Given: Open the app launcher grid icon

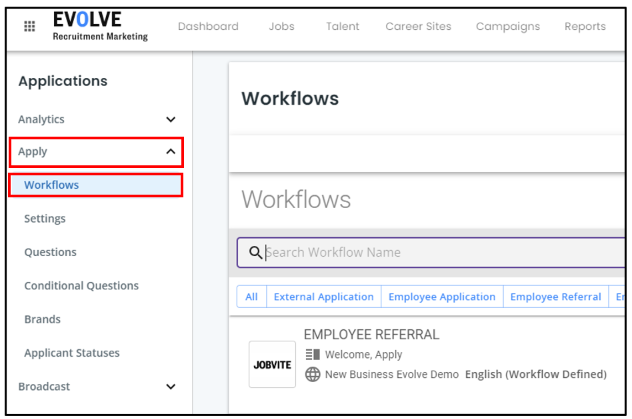Looking at the screenshot, I should coord(29,26).
